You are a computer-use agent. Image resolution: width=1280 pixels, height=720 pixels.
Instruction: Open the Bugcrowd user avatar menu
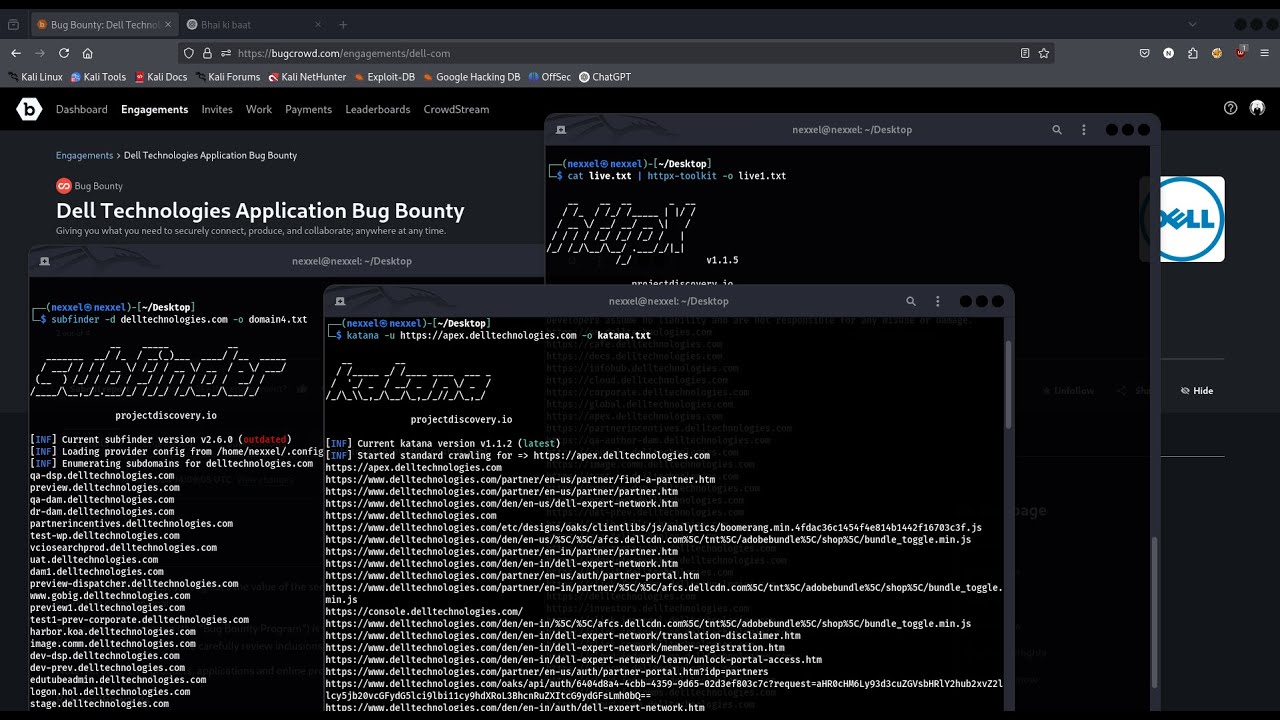click(1257, 108)
